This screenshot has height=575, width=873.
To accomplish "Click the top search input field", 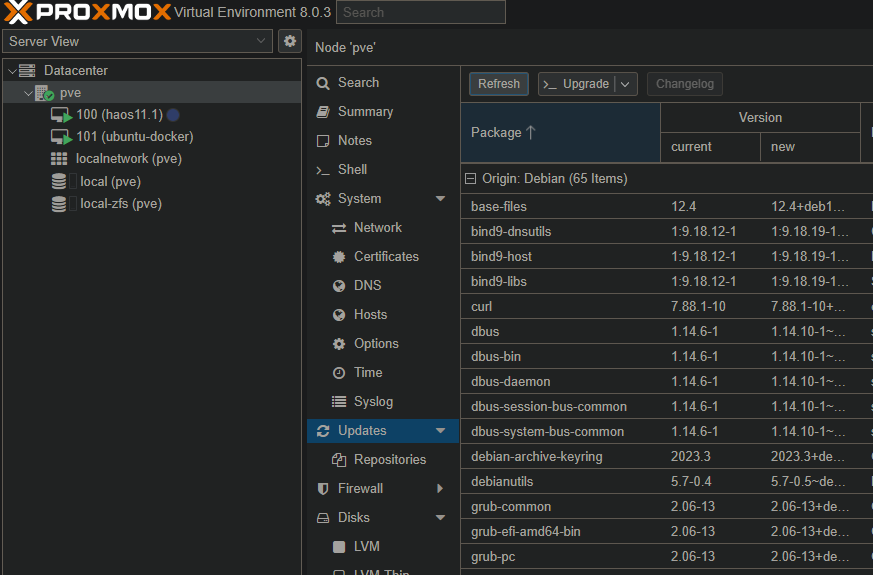I will click(420, 12).
